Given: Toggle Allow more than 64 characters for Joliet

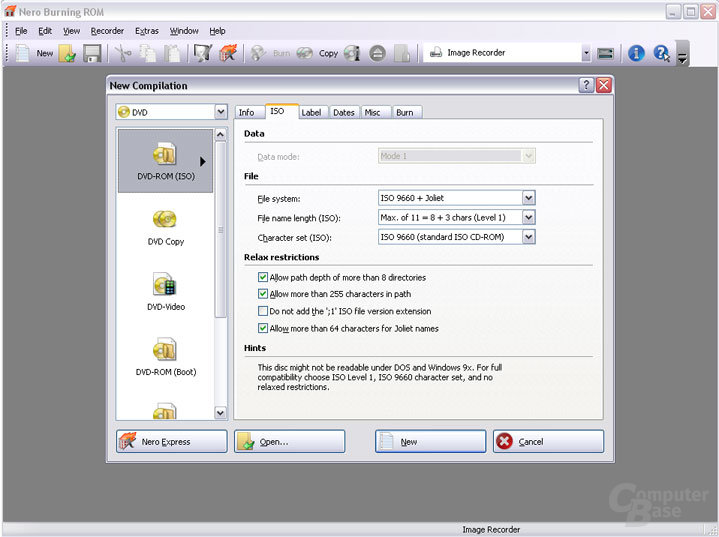Looking at the screenshot, I should [263, 328].
